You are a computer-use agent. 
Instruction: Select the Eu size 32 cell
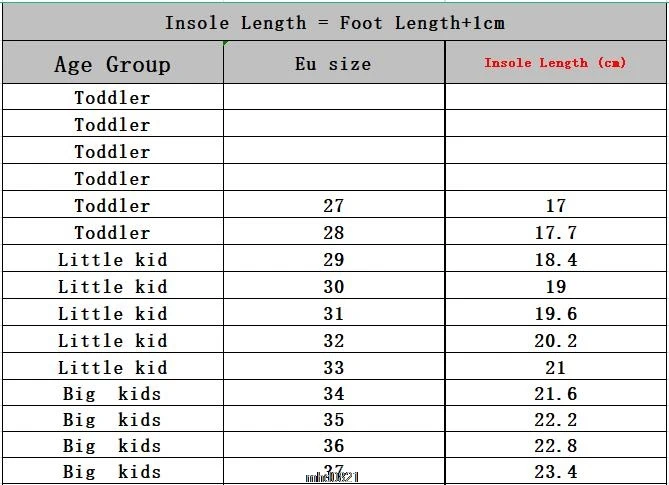pyautogui.click(x=333, y=341)
